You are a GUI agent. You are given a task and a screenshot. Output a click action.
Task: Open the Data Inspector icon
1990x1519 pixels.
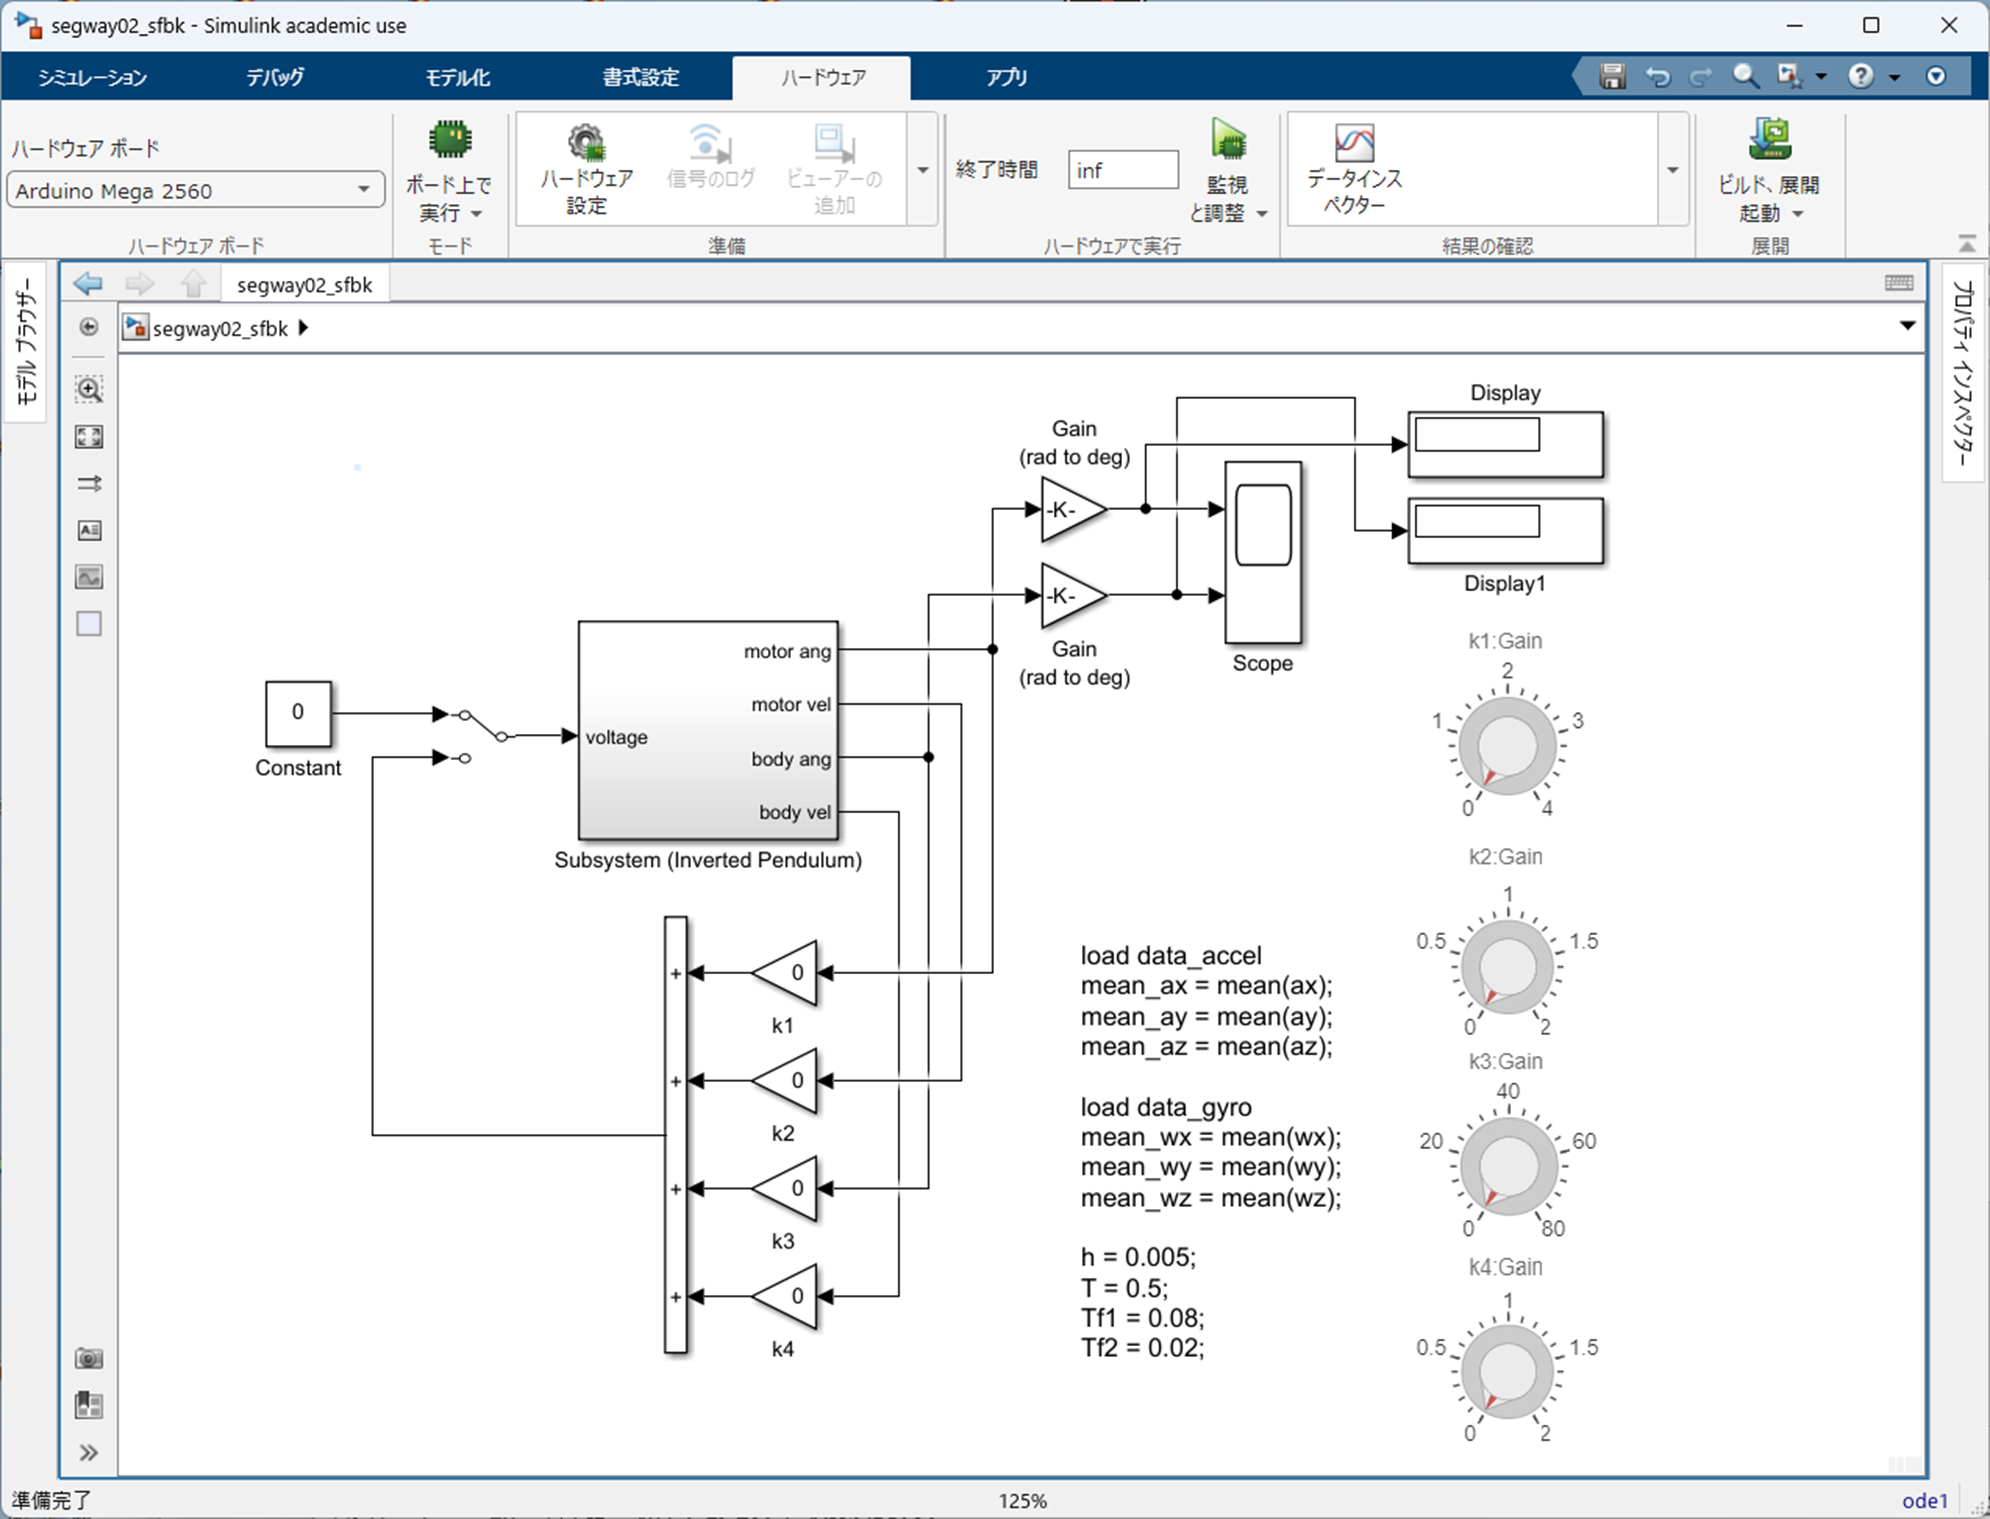pos(1354,144)
